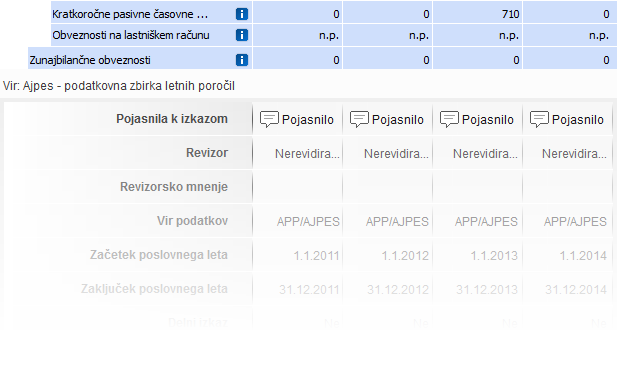Open info icon for Obveznosti na lastniškem računu
The image size is (617, 378).
point(242,35)
